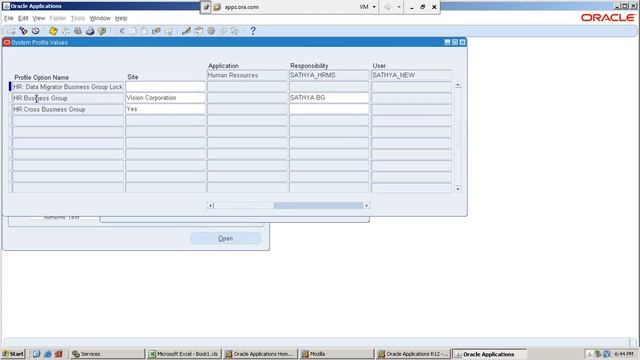Select the HR:Business Group profile option
Viewport: 640px width, 360px height.
click(x=68, y=98)
